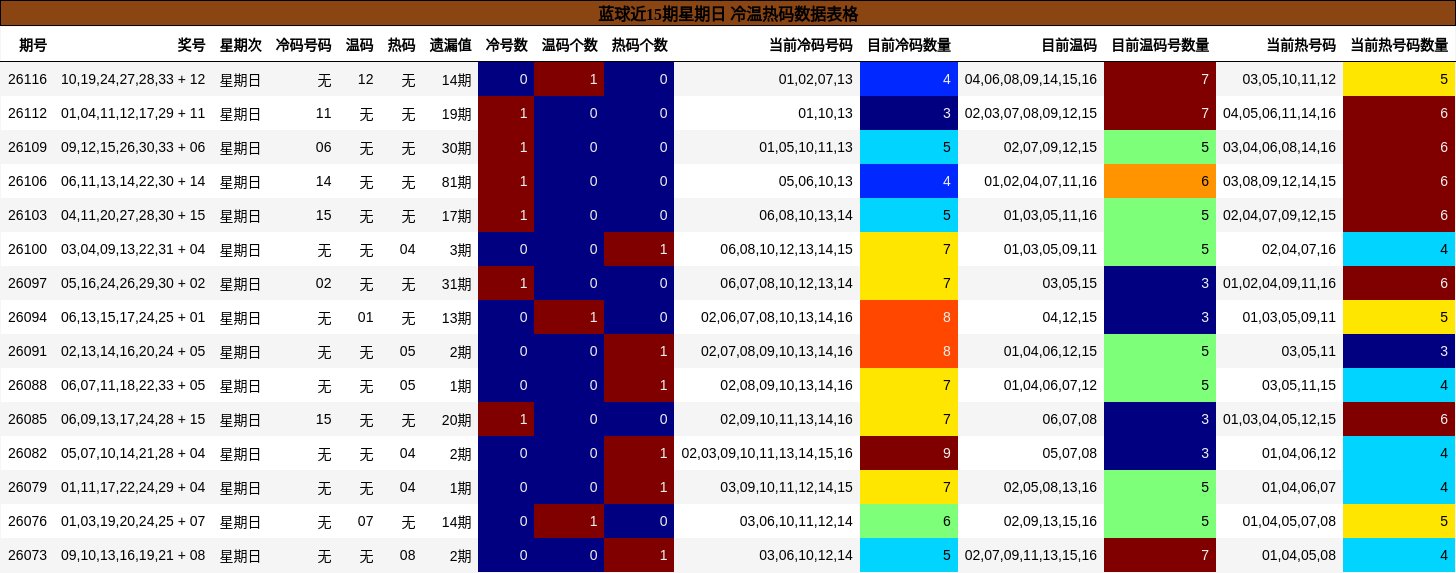Viewport: 1456px width, 573px height.
Task: Click the 当前冷码号码 column header
Action: (x=811, y=45)
